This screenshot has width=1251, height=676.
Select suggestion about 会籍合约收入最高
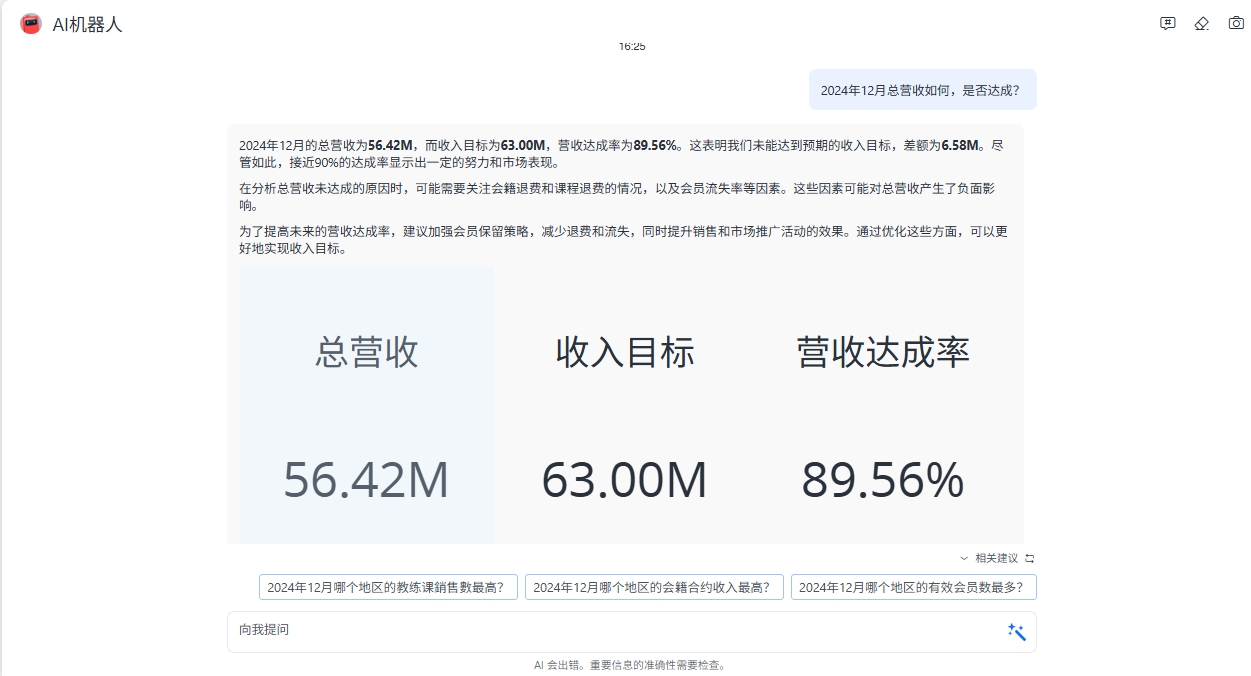[x=654, y=587]
